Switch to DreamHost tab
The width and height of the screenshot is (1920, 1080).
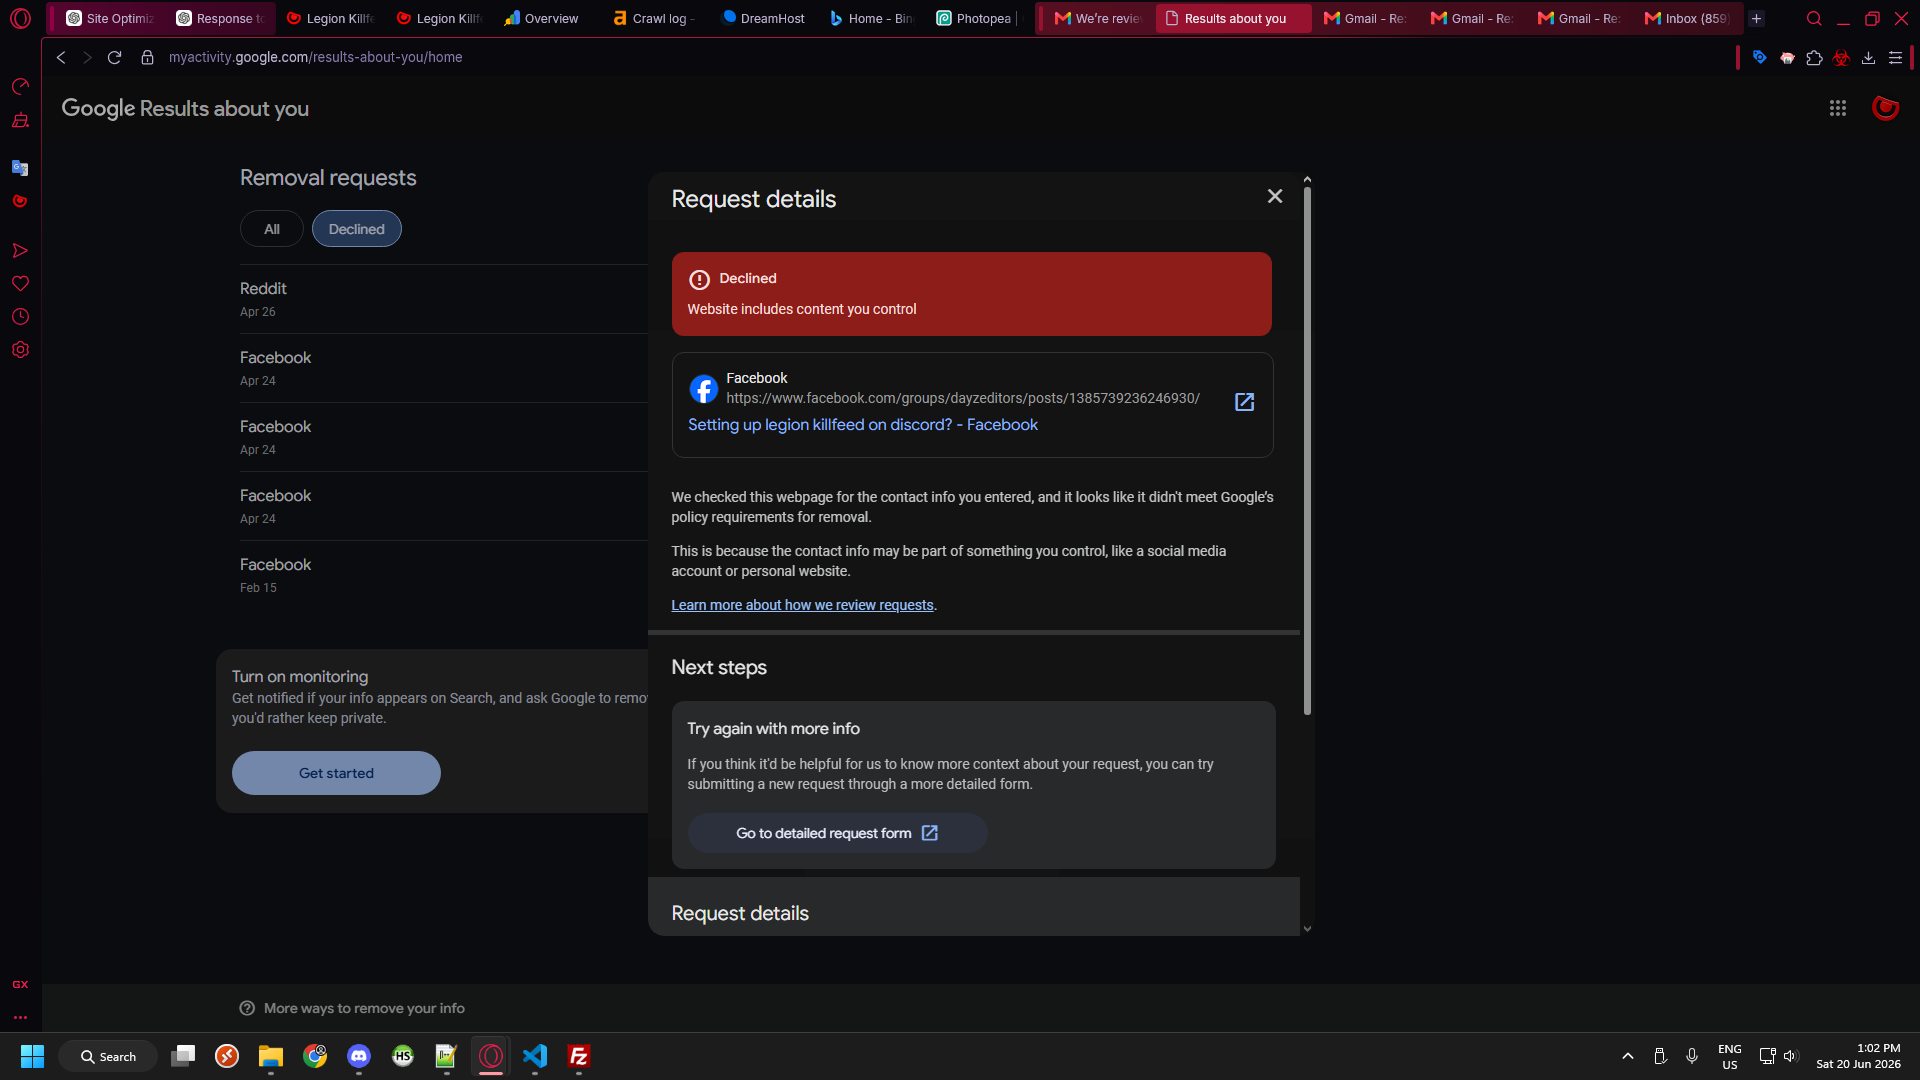tap(763, 19)
